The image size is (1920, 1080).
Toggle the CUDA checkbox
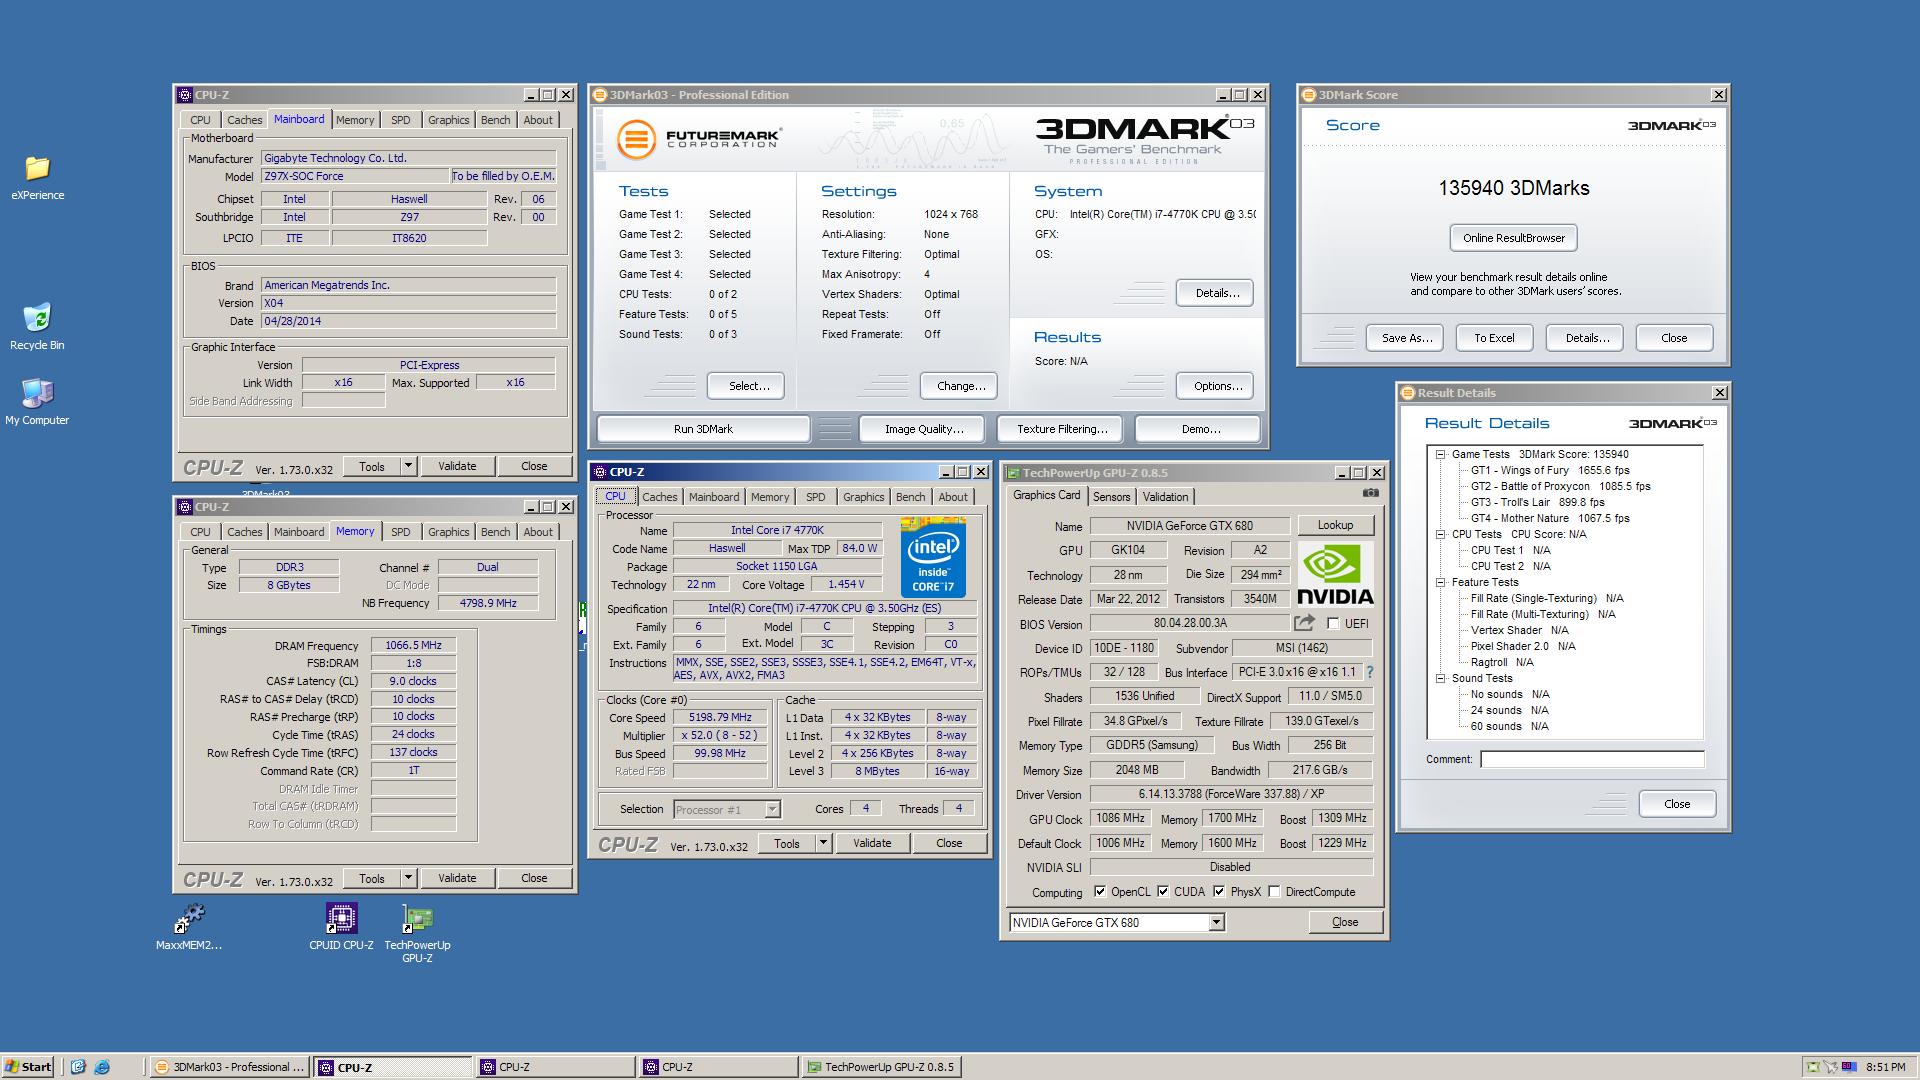tap(1163, 892)
